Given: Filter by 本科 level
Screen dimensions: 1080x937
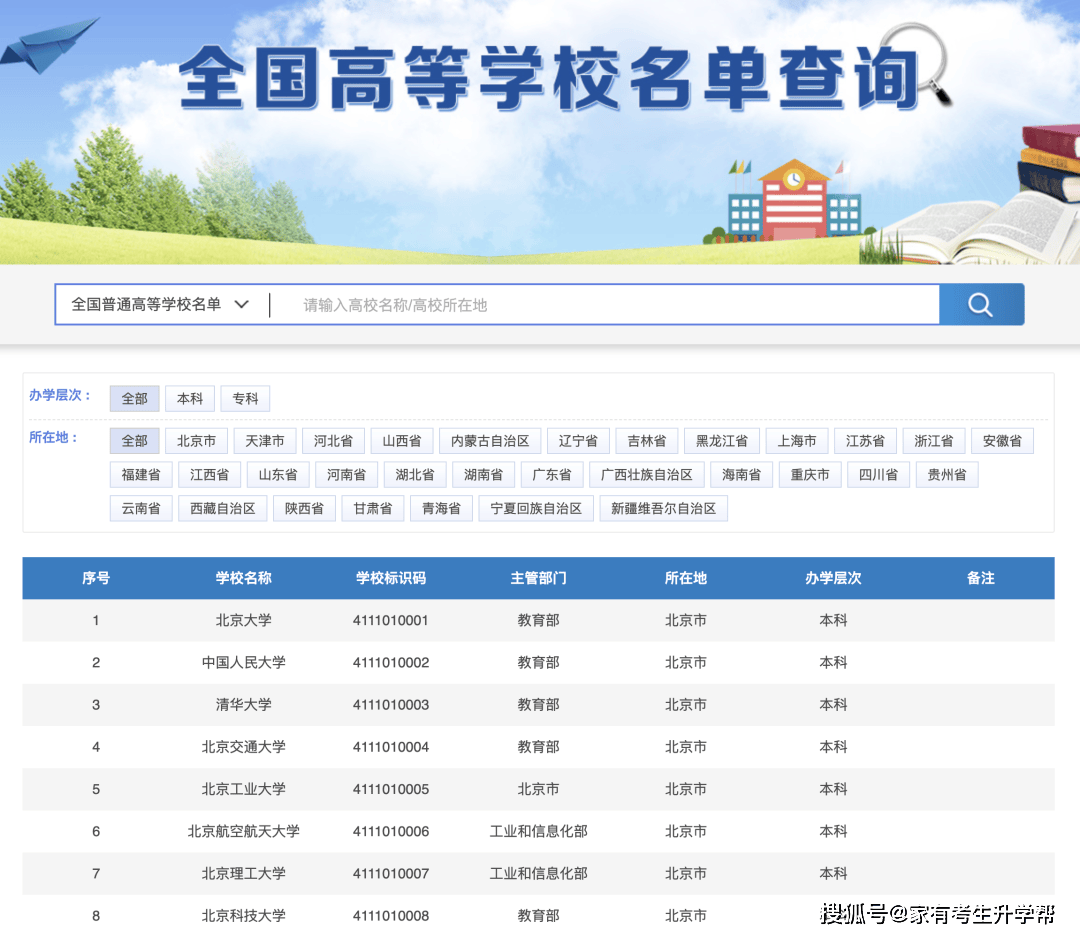Looking at the screenshot, I should point(190,398).
